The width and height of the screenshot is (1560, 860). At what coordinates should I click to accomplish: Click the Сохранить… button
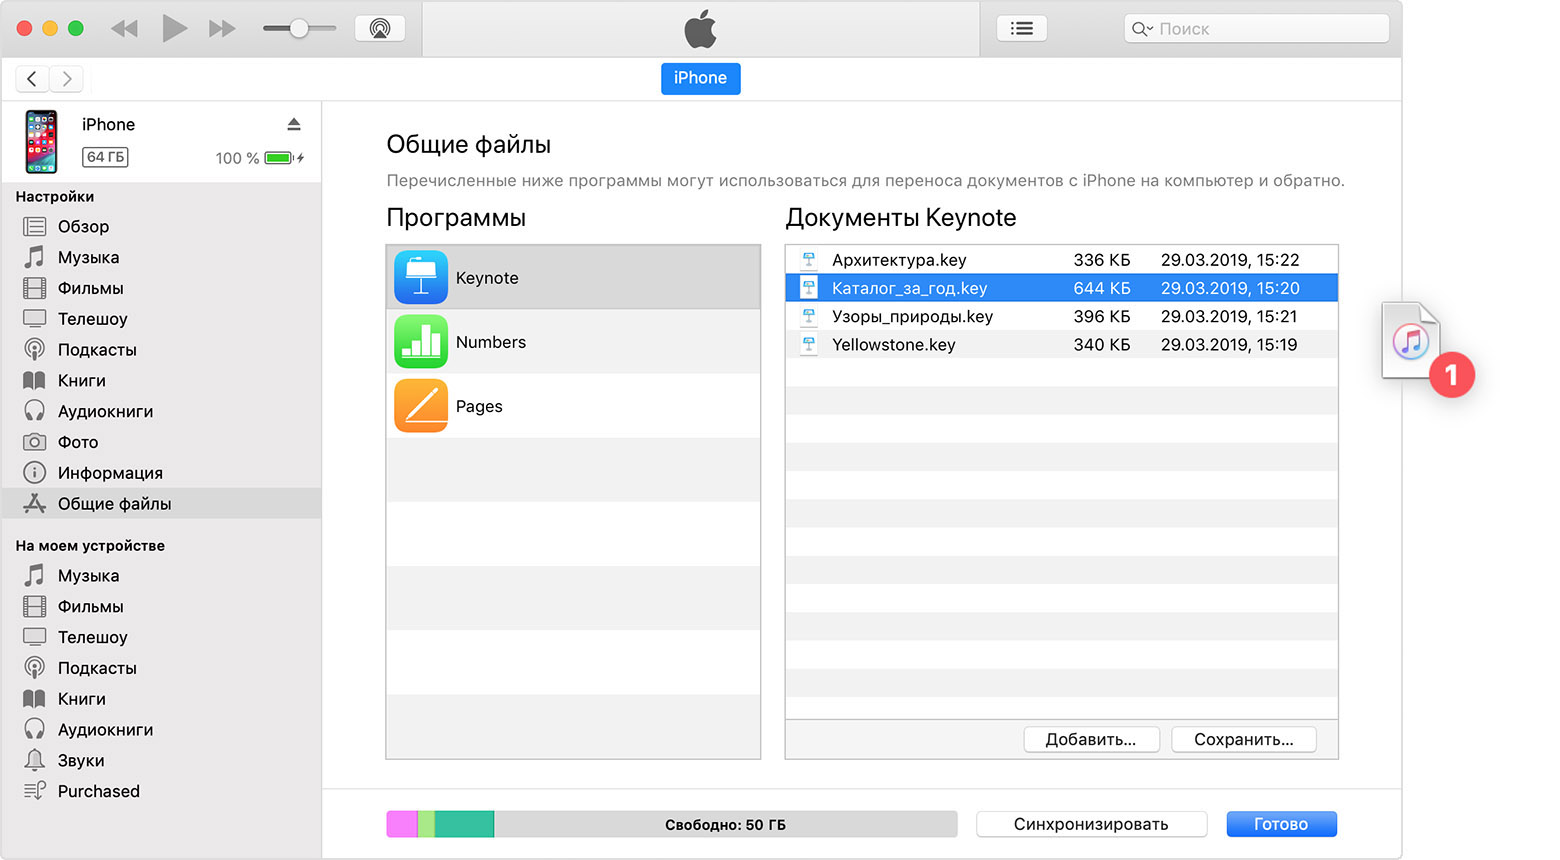point(1243,740)
